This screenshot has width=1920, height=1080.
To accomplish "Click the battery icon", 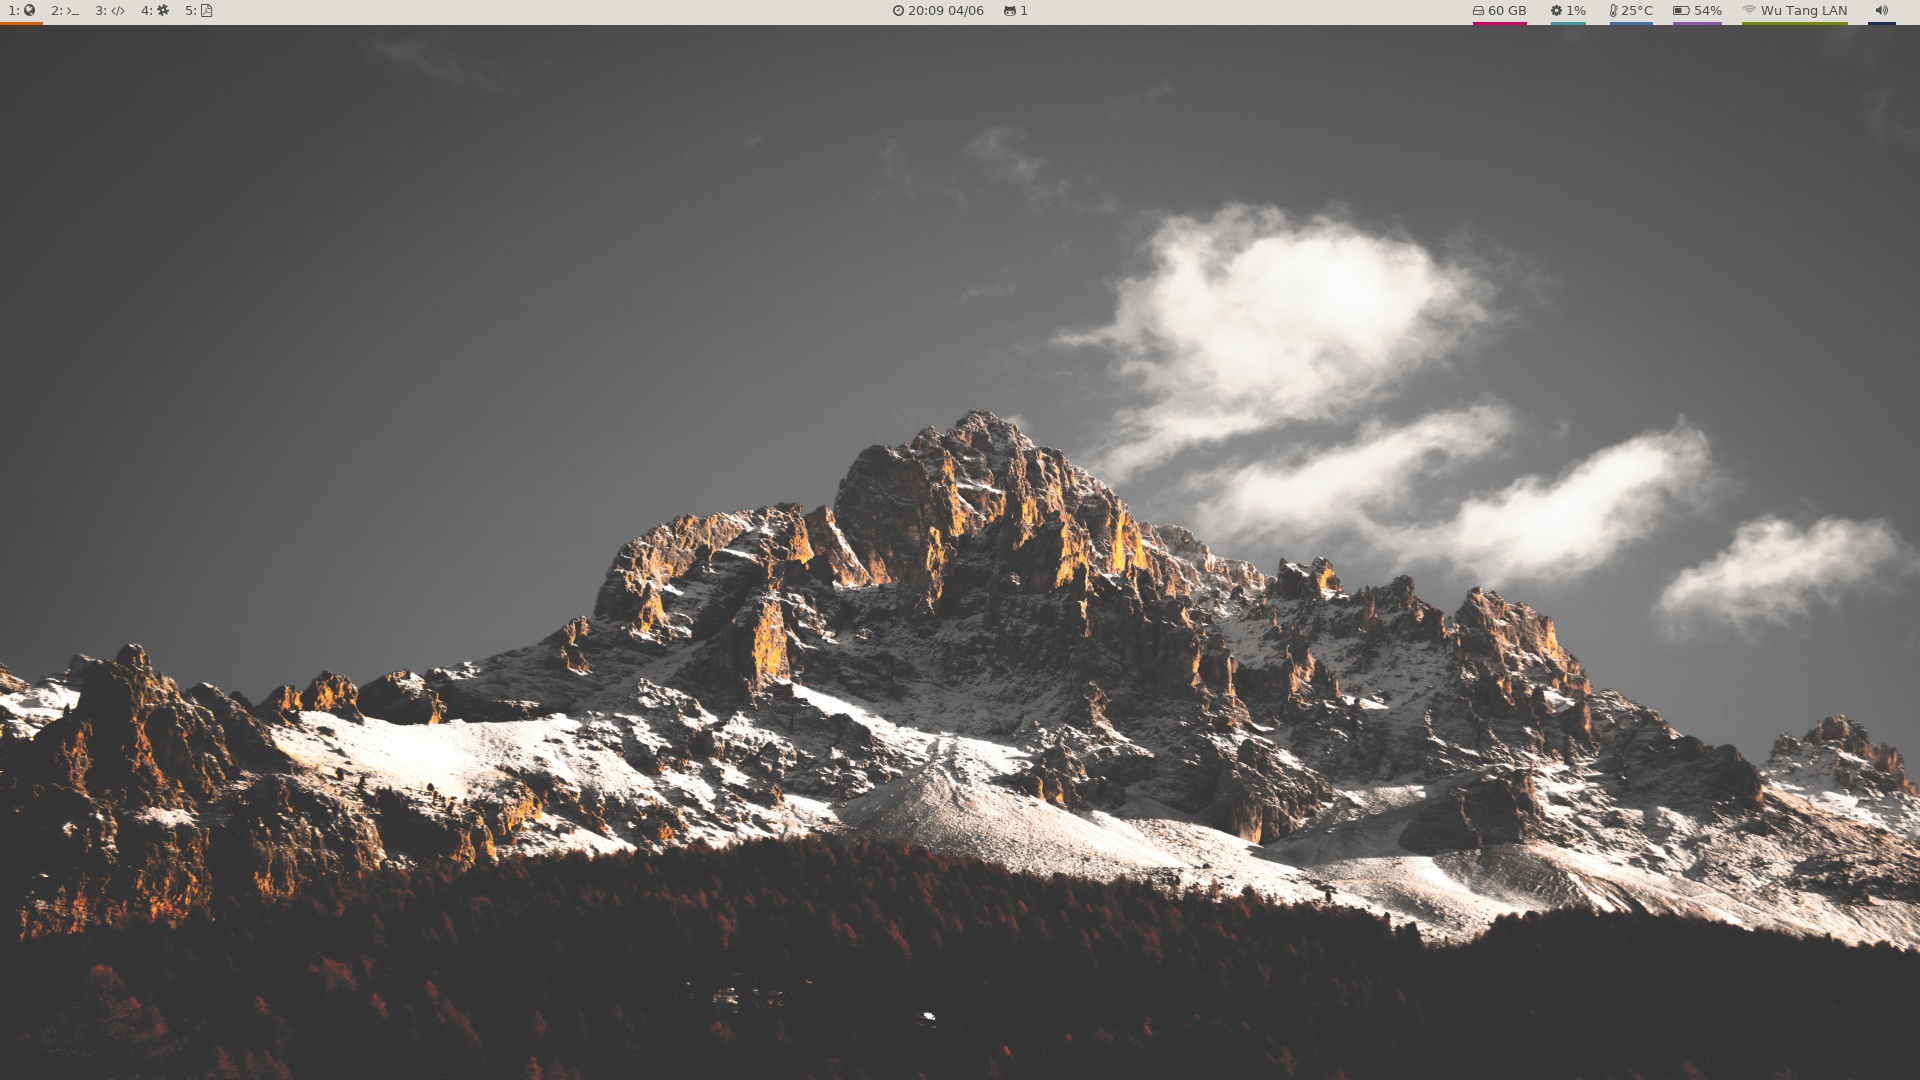I will [x=1681, y=11].
